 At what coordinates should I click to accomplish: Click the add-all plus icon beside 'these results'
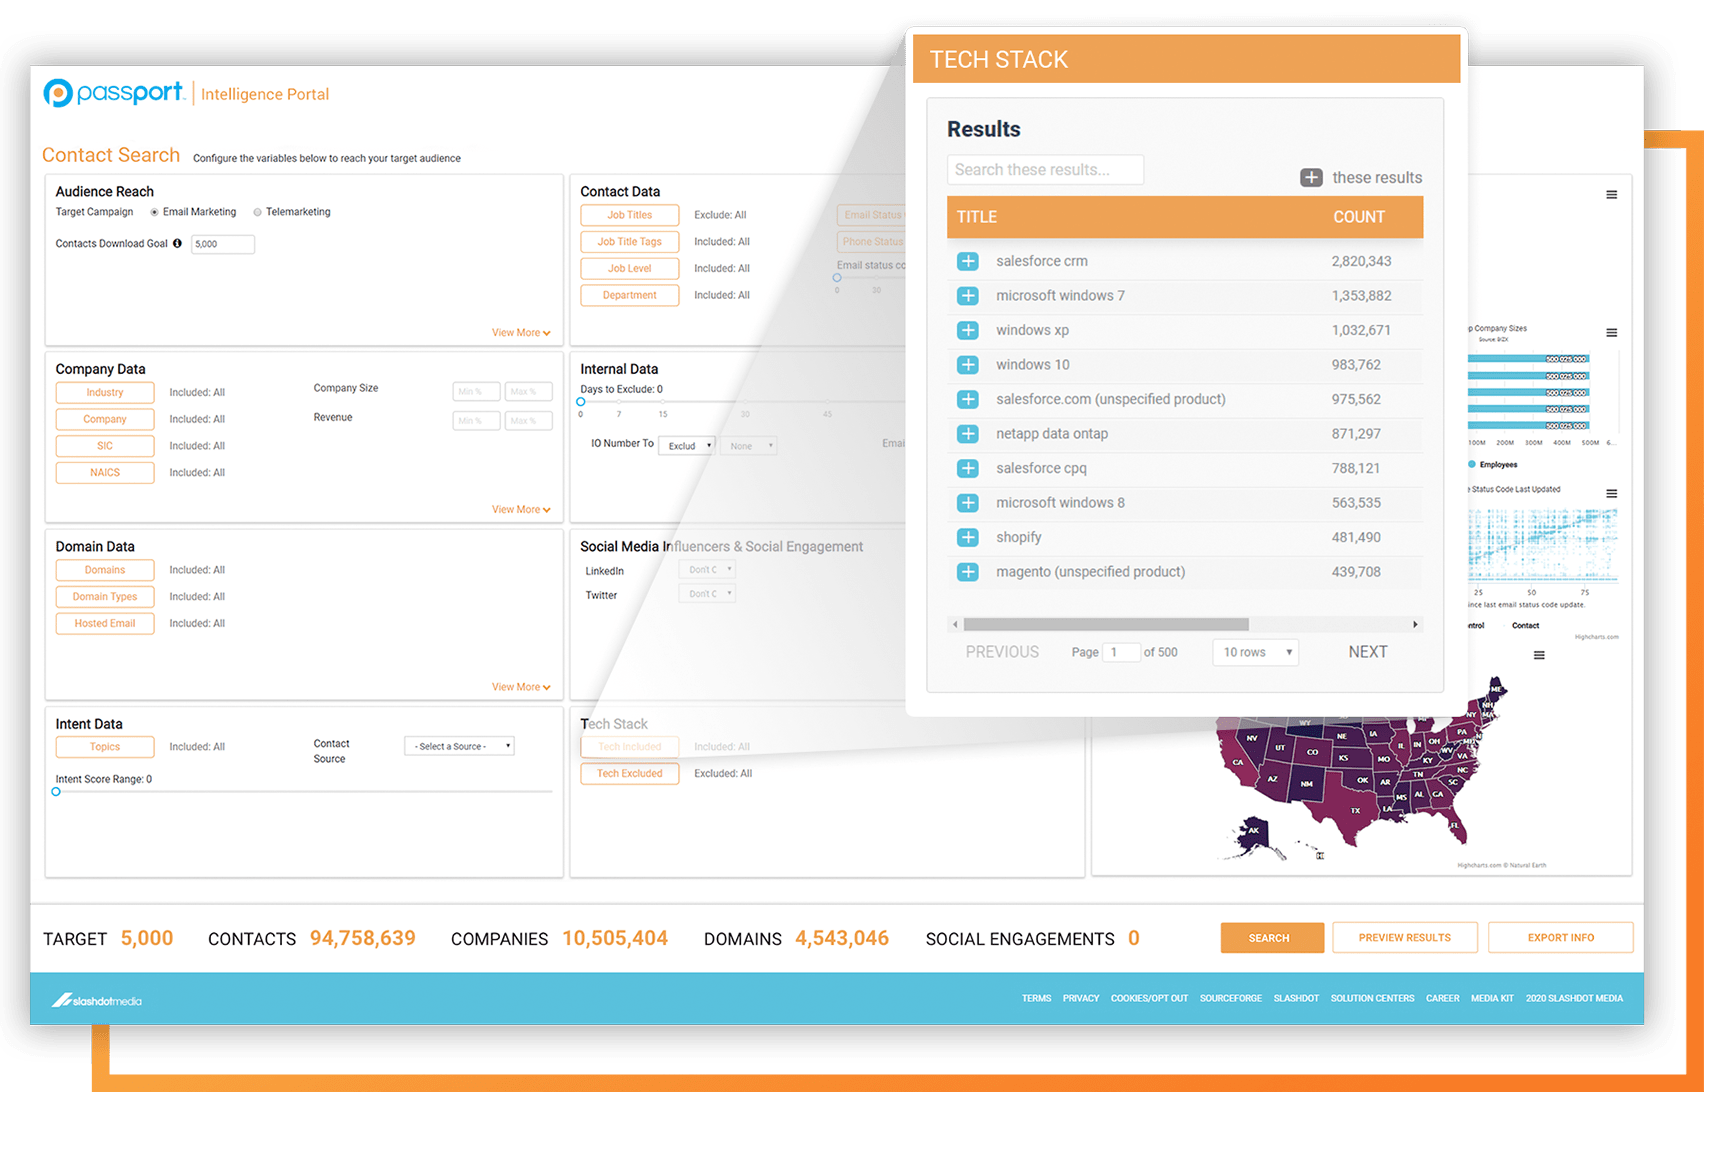(1311, 177)
